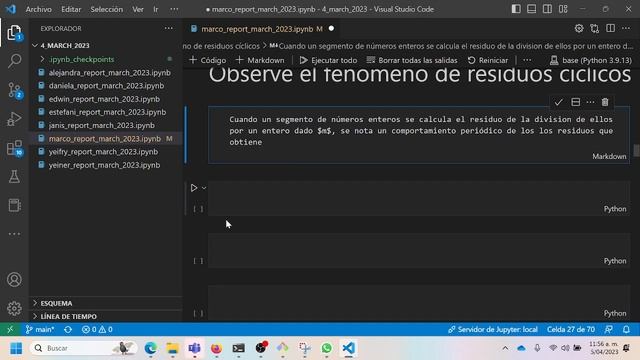This screenshot has height=360, width=640.
Task: Customize editor layout
Action: point(563,9)
